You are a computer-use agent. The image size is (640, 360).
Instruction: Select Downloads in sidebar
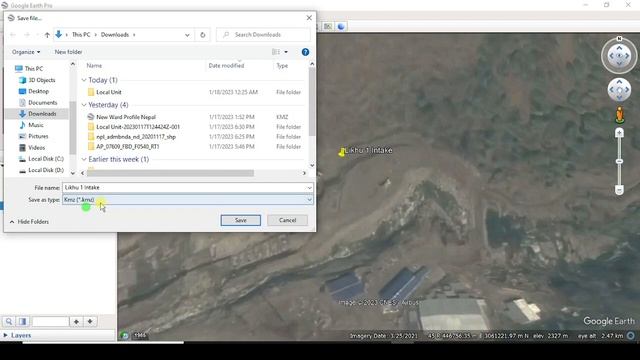pyautogui.click(x=38, y=113)
